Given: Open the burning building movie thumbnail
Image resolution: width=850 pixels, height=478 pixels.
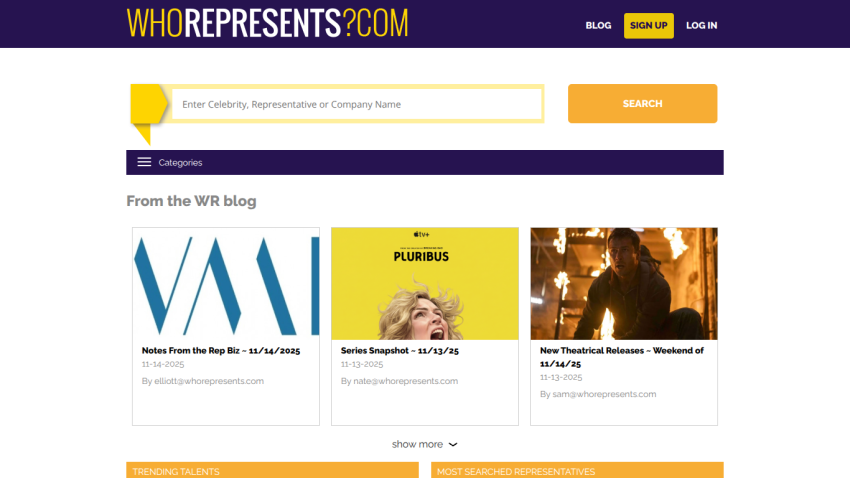Looking at the screenshot, I should (x=624, y=283).
